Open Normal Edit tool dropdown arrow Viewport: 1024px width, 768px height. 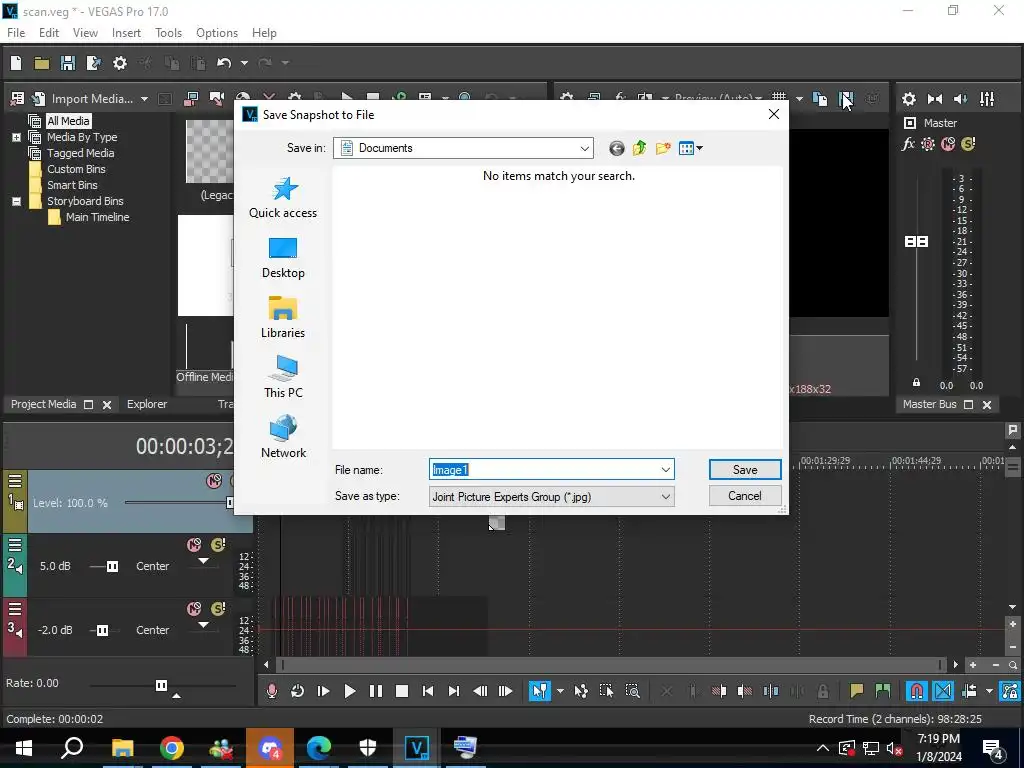[560, 691]
